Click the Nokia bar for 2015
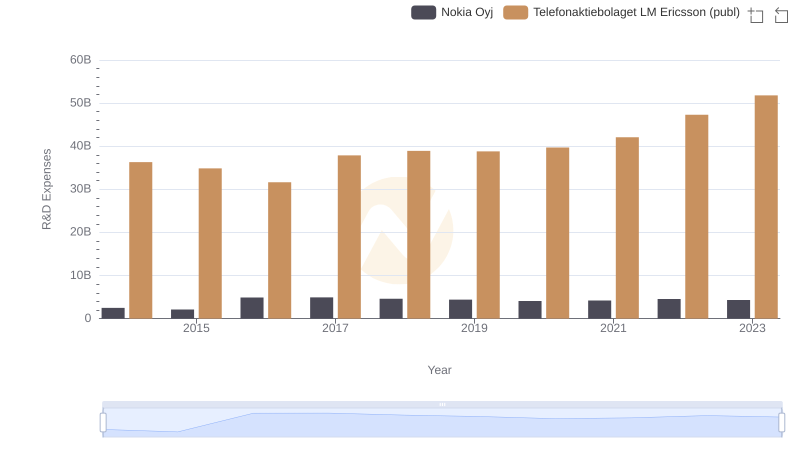Viewport: 800px width, 461px height. pyautogui.click(x=182, y=314)
